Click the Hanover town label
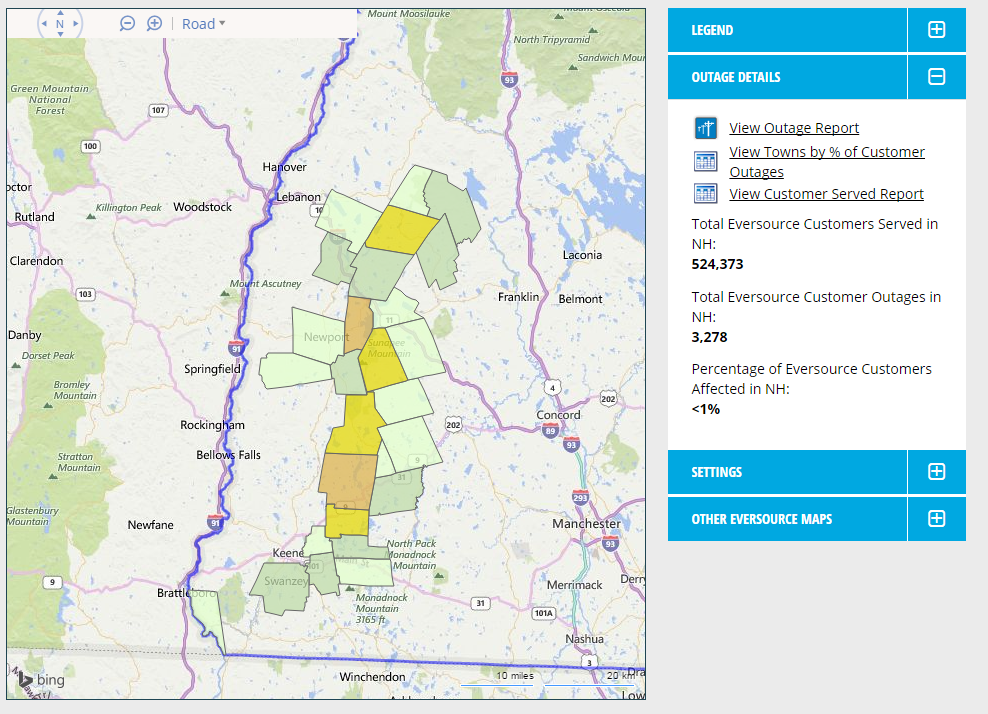This screenshot has width=988, height=714. [285, 167]
